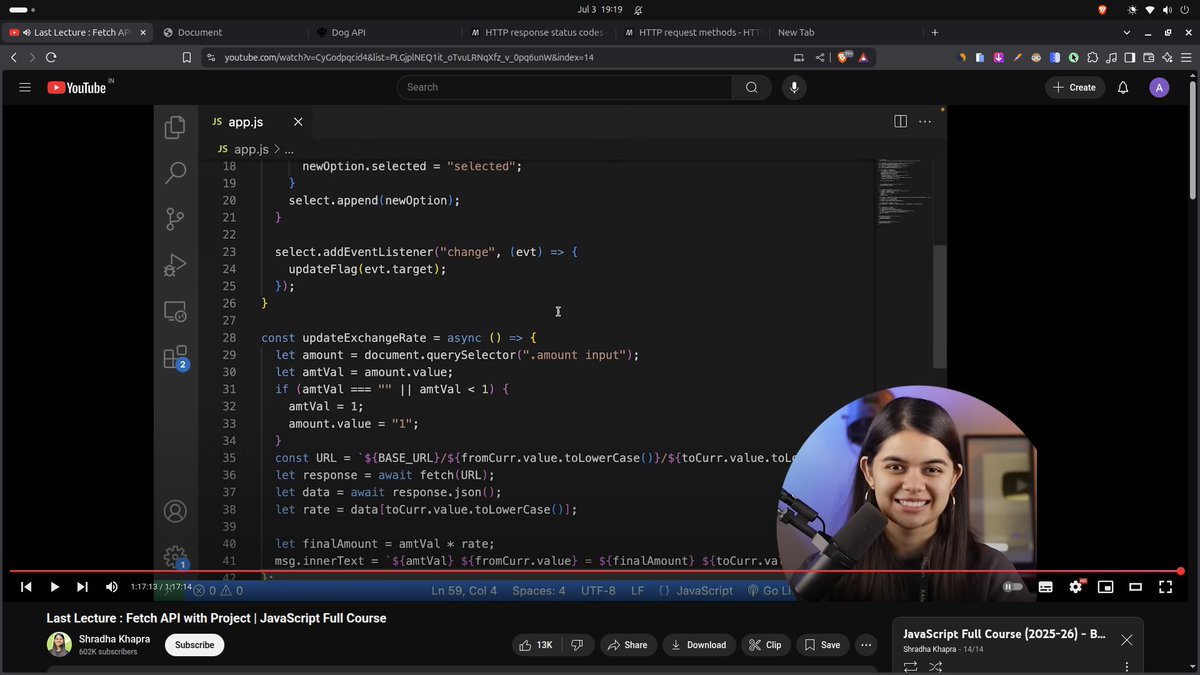The image size is (1200, 675).
Task: Skip to previous video in playlist
Action: (x=26, y=587)
